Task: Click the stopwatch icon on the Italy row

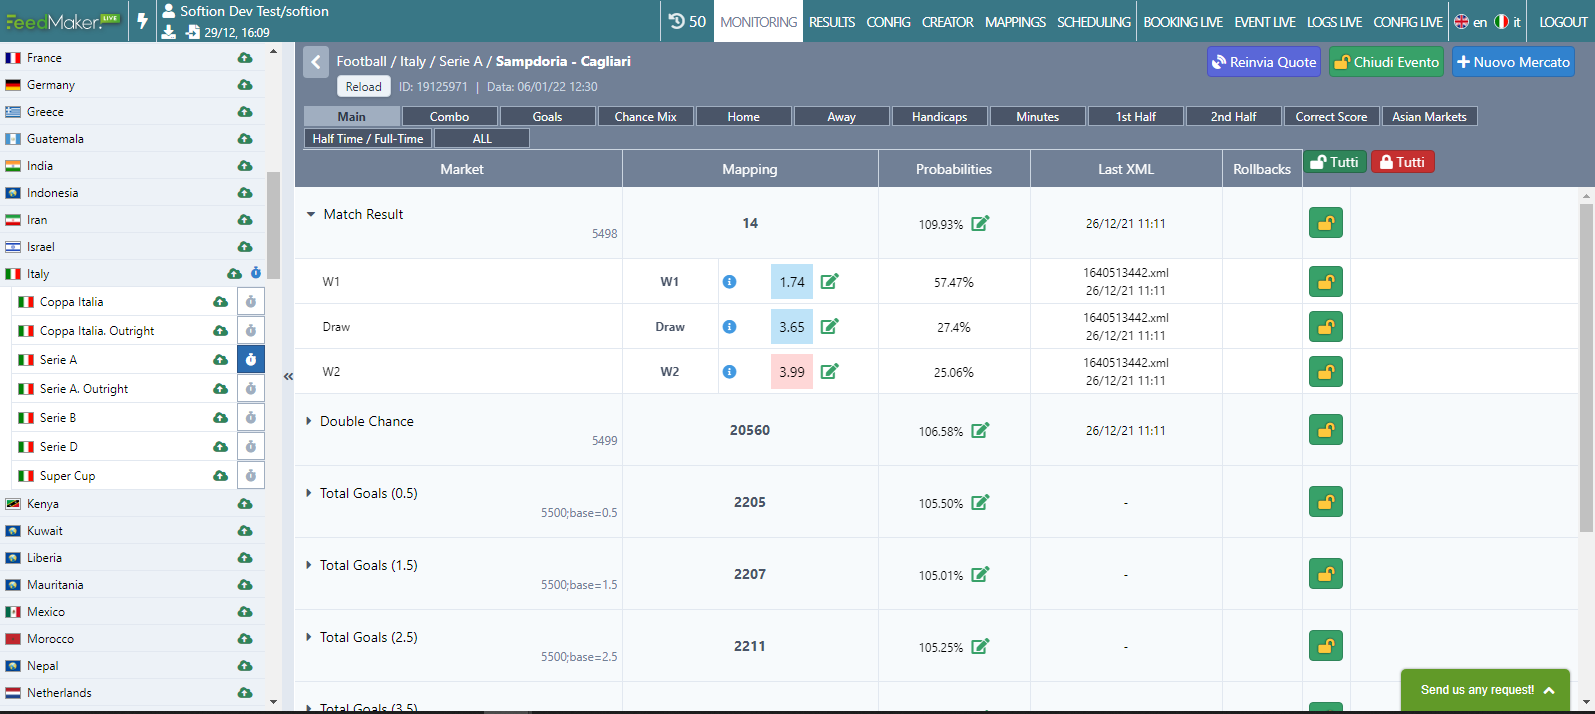Action: pos(256,273)
